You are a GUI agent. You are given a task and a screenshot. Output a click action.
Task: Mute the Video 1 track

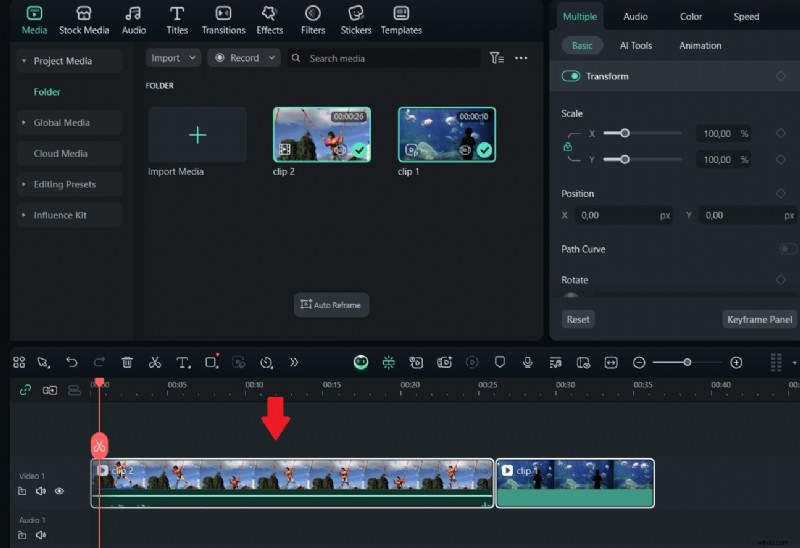coord(41,491)
